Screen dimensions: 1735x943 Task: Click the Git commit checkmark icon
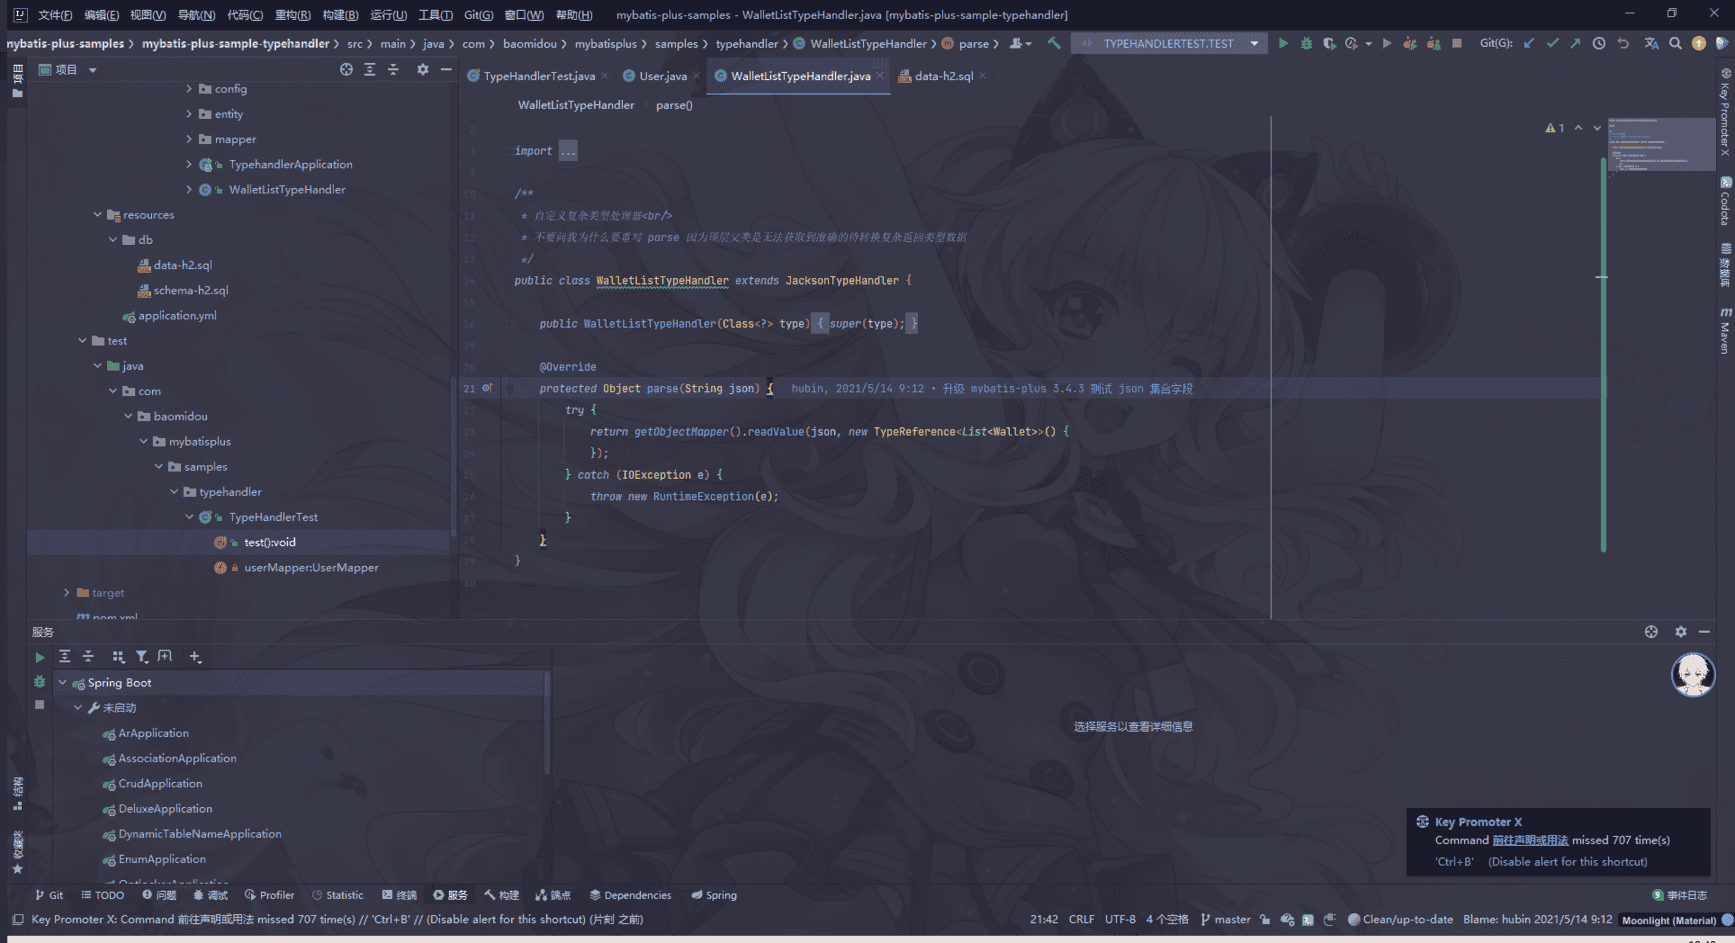[x=1552, y=43]
